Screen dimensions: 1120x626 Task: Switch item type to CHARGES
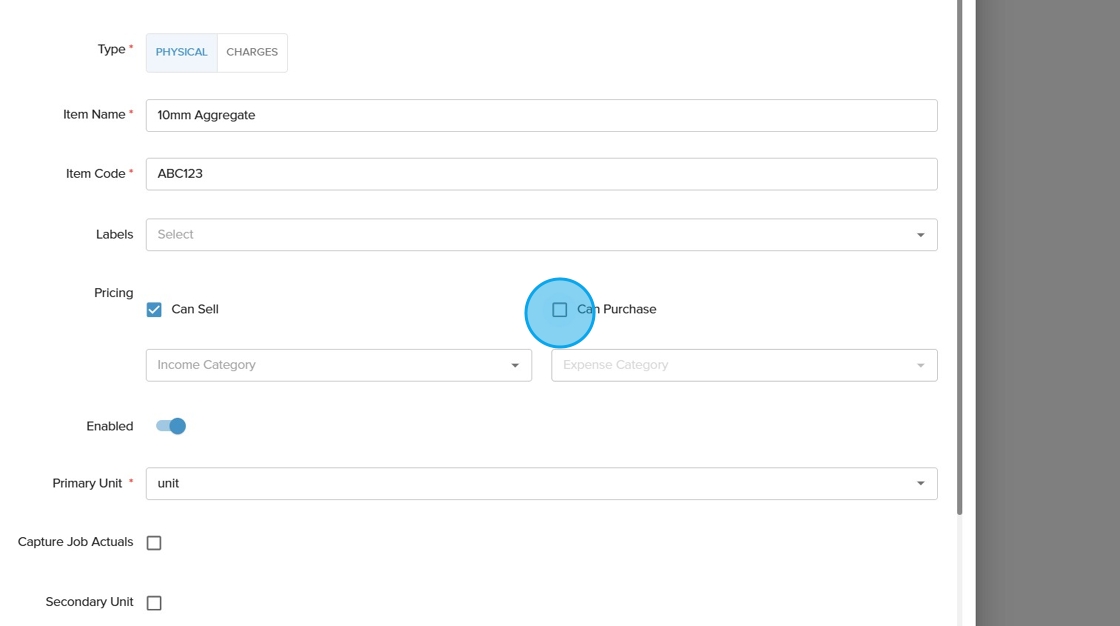click(252, 53)
